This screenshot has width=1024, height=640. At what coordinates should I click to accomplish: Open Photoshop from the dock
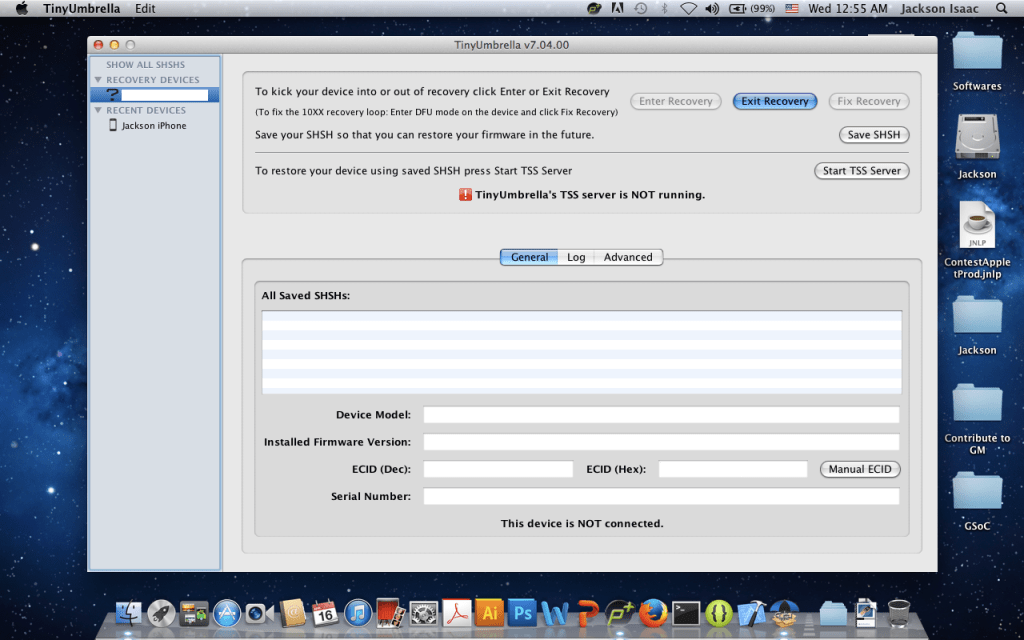click(x=521, y=612)
